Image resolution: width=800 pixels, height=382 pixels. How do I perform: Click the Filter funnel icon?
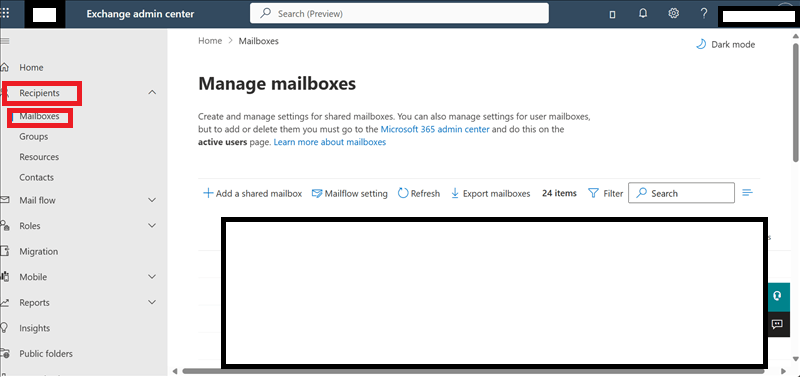(593, 193)
